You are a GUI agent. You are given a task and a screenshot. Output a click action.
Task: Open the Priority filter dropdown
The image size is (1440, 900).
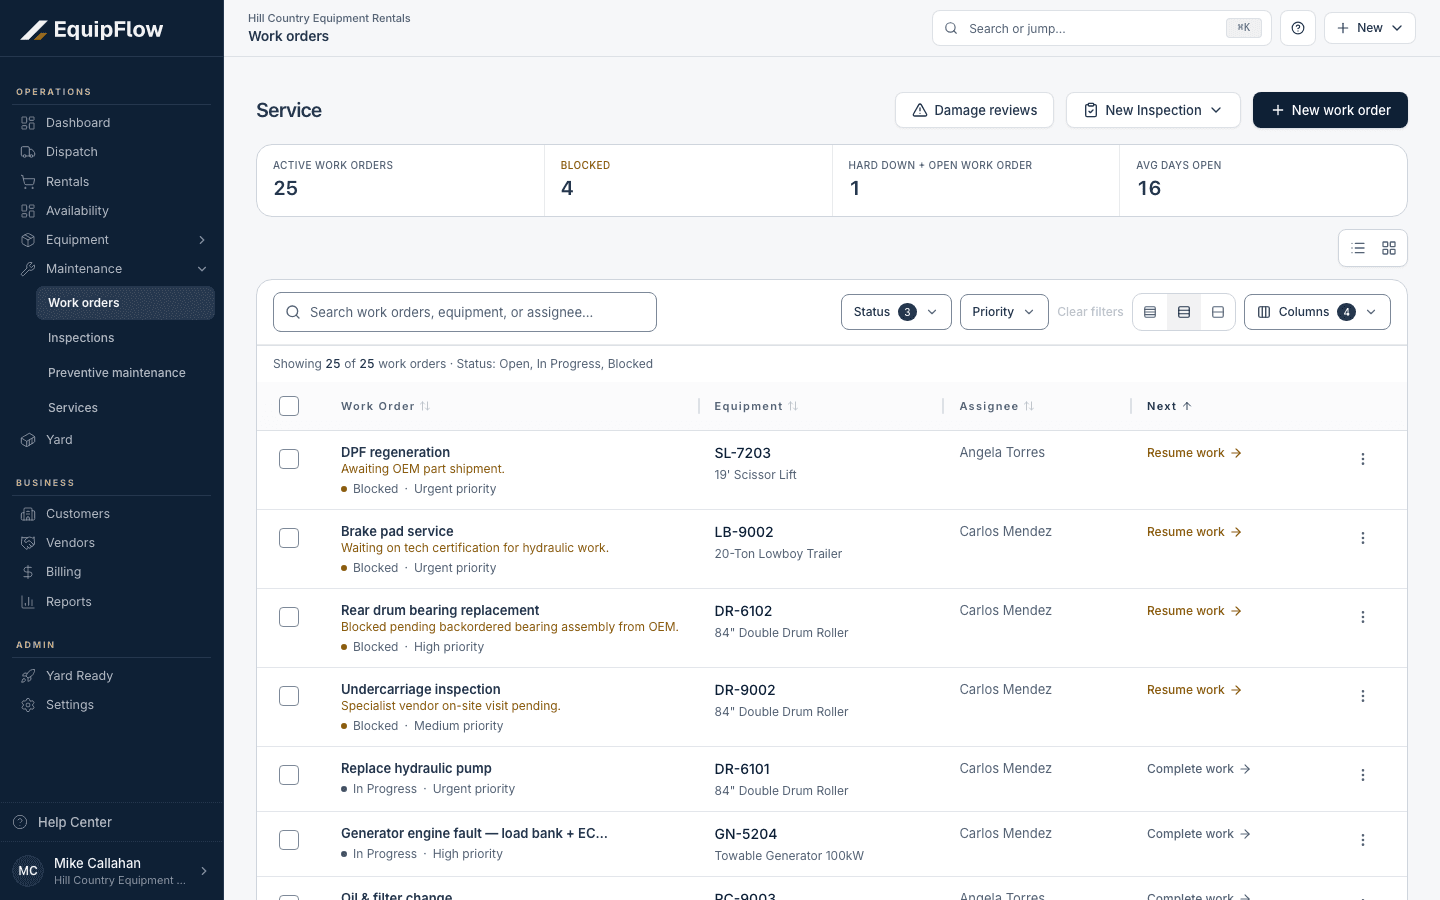(1004, 312)
